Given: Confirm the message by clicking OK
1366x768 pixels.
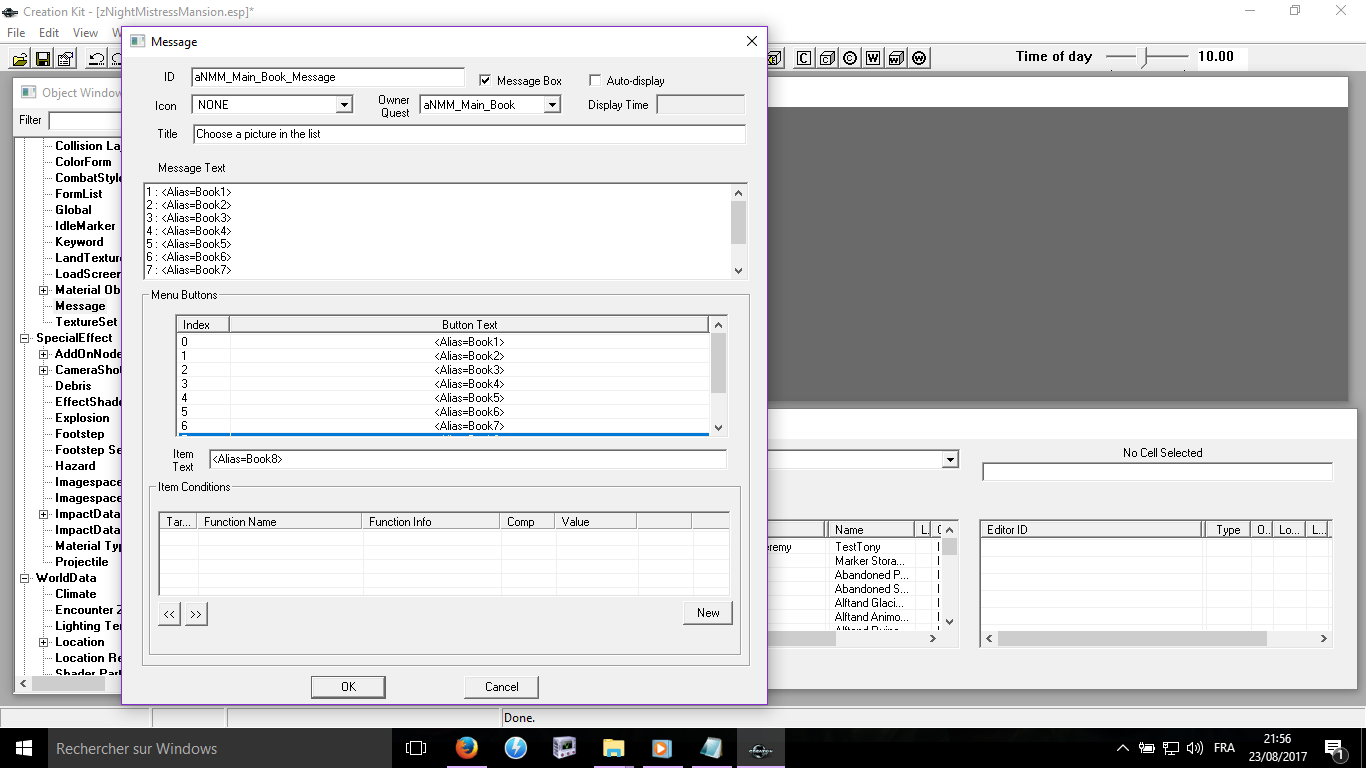Looking at the screenshot, I should 347,687.
